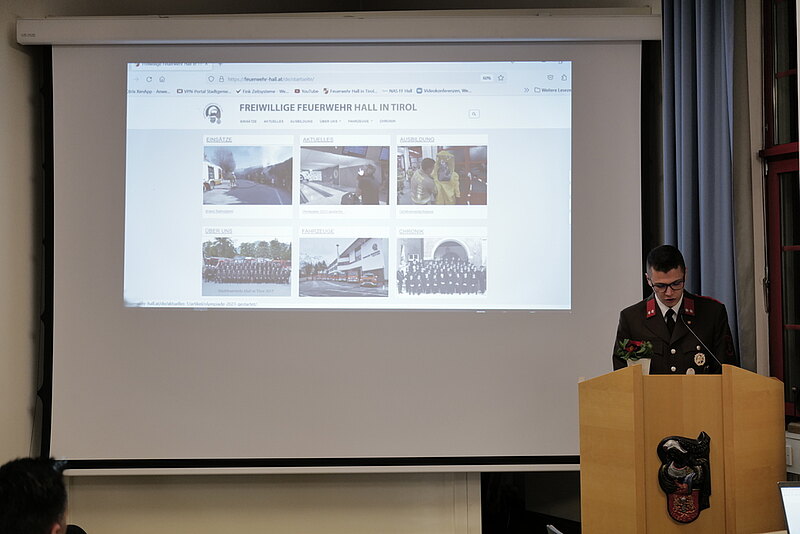Click caption link under Einsätze image
The width and height of the screenshot is (800, 534).
pos(219,211)
